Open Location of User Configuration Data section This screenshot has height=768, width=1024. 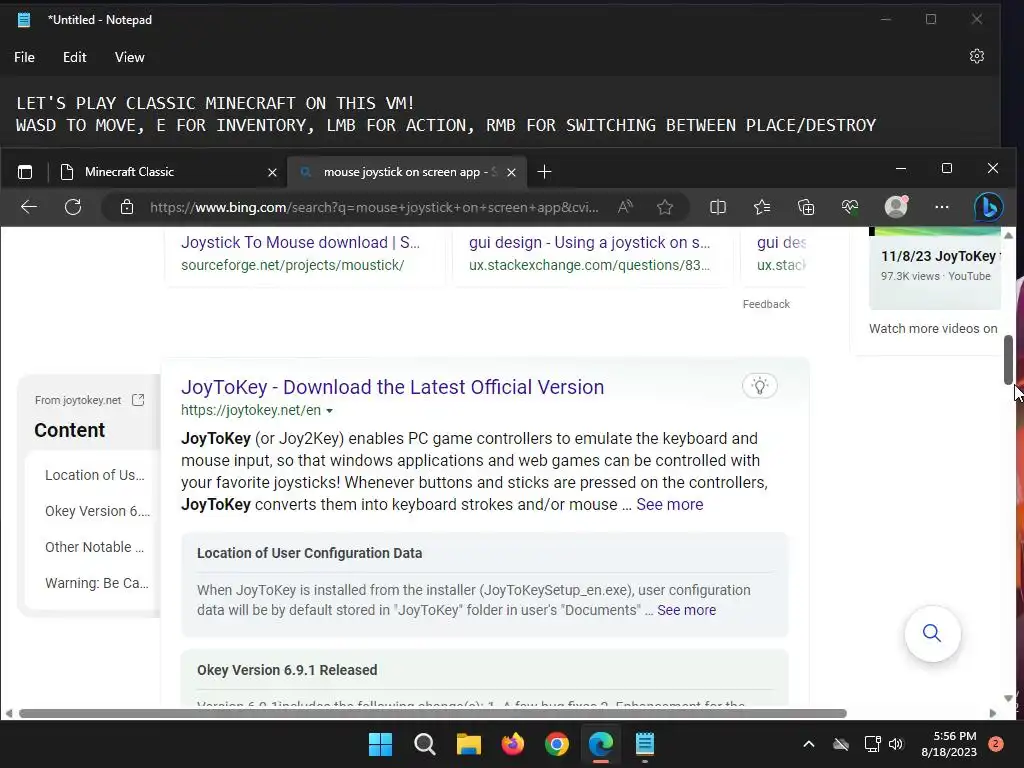(310, 553)
